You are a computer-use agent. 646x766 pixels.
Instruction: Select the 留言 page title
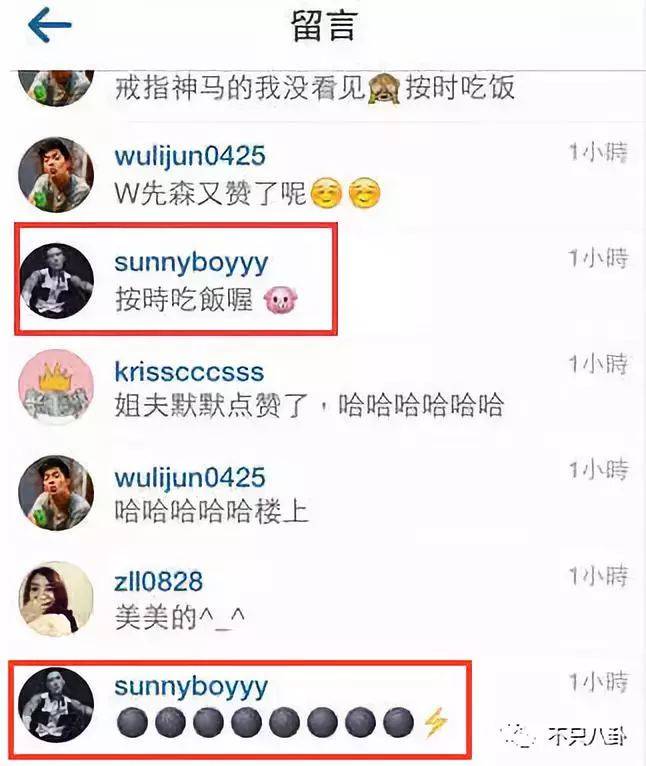pyautogui.click(x=324, y=25)
